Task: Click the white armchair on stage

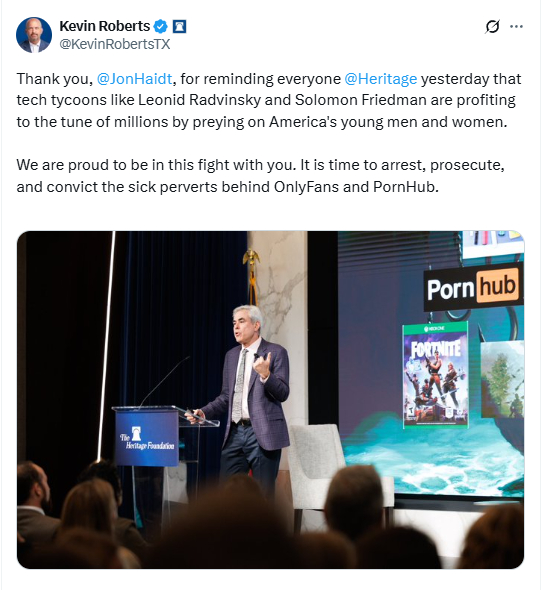Action: [316, 463]
